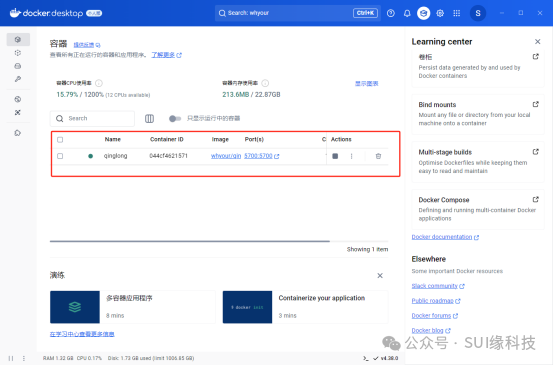Viewport: 554px width, 365px height.
Task: Click the horizontal scrollbar below the container table
Action: pyautogui.click(x=190, y=241)
